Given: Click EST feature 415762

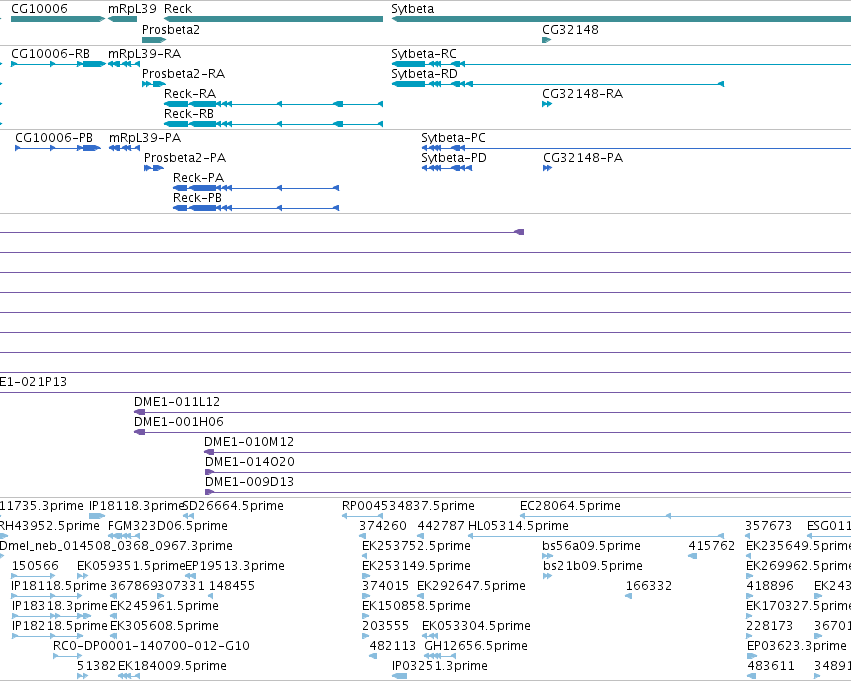Looking at the screenshot, I should pyautogui.click(x=712, y=545).
